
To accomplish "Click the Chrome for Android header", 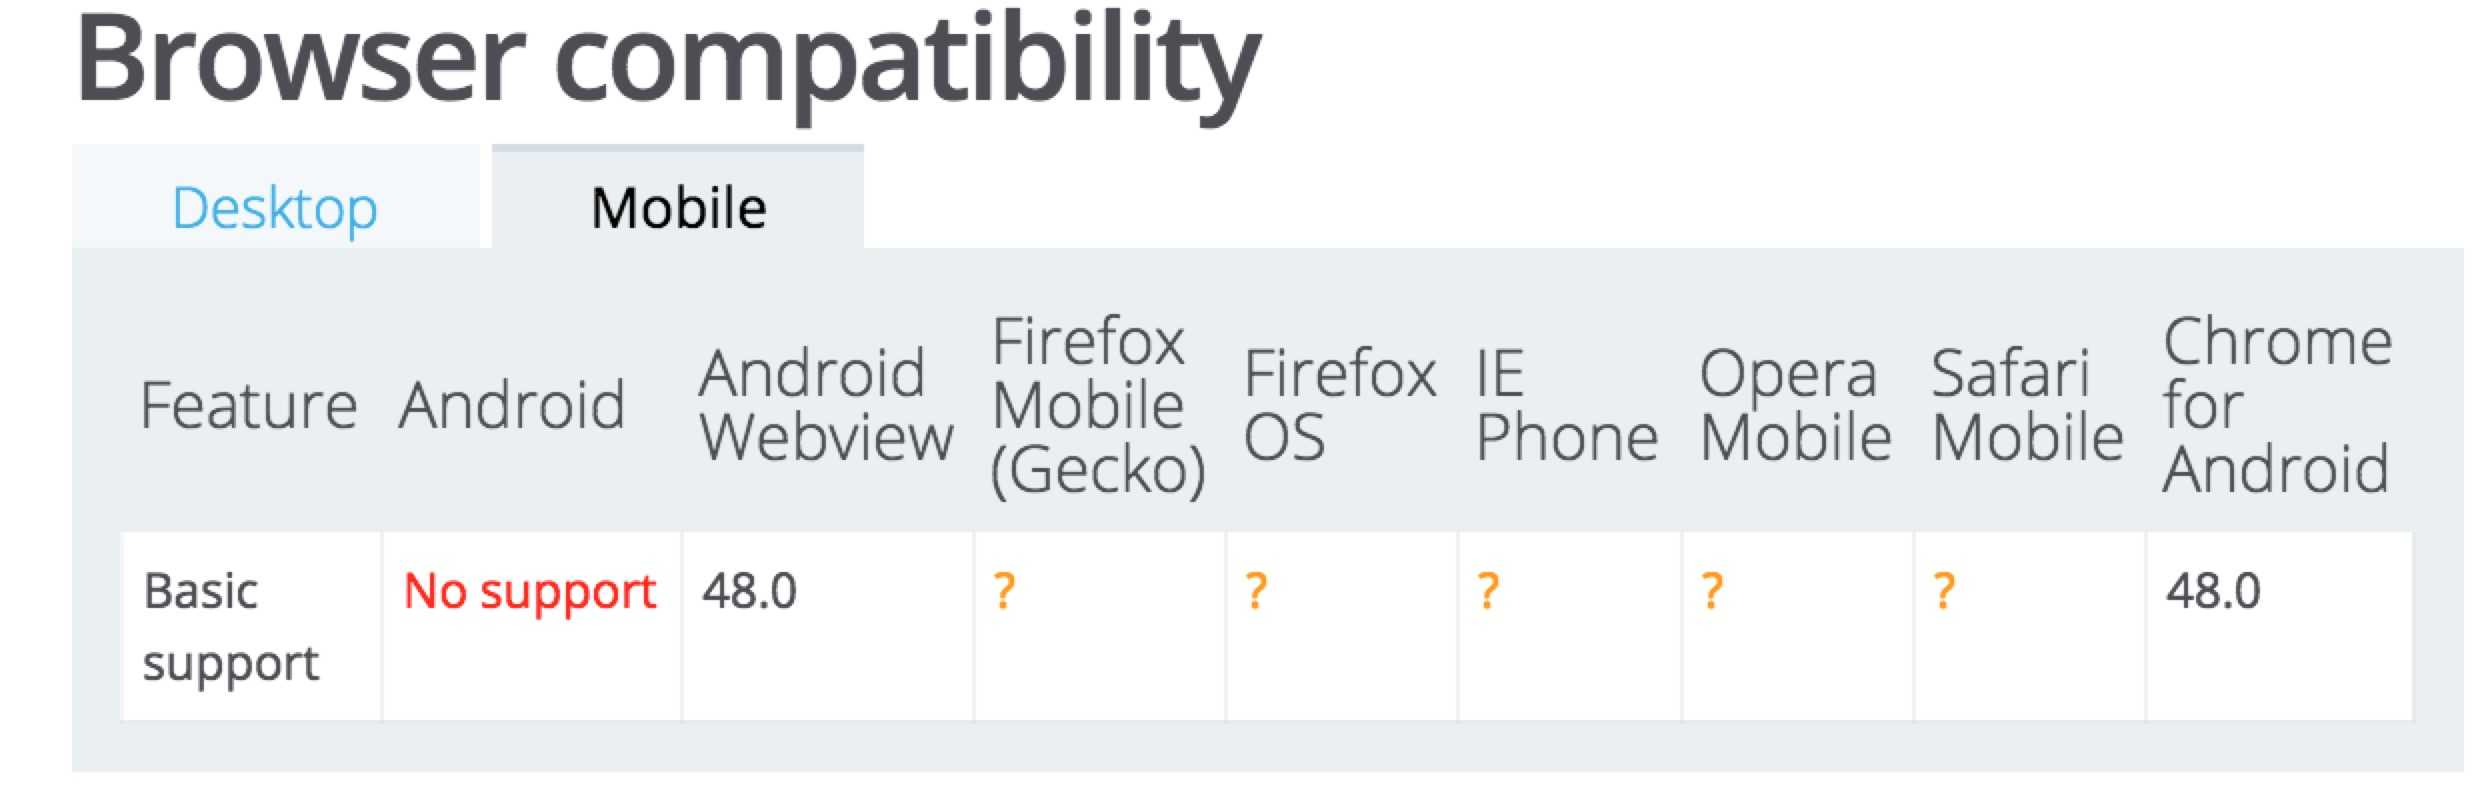I will [2277, 405].
